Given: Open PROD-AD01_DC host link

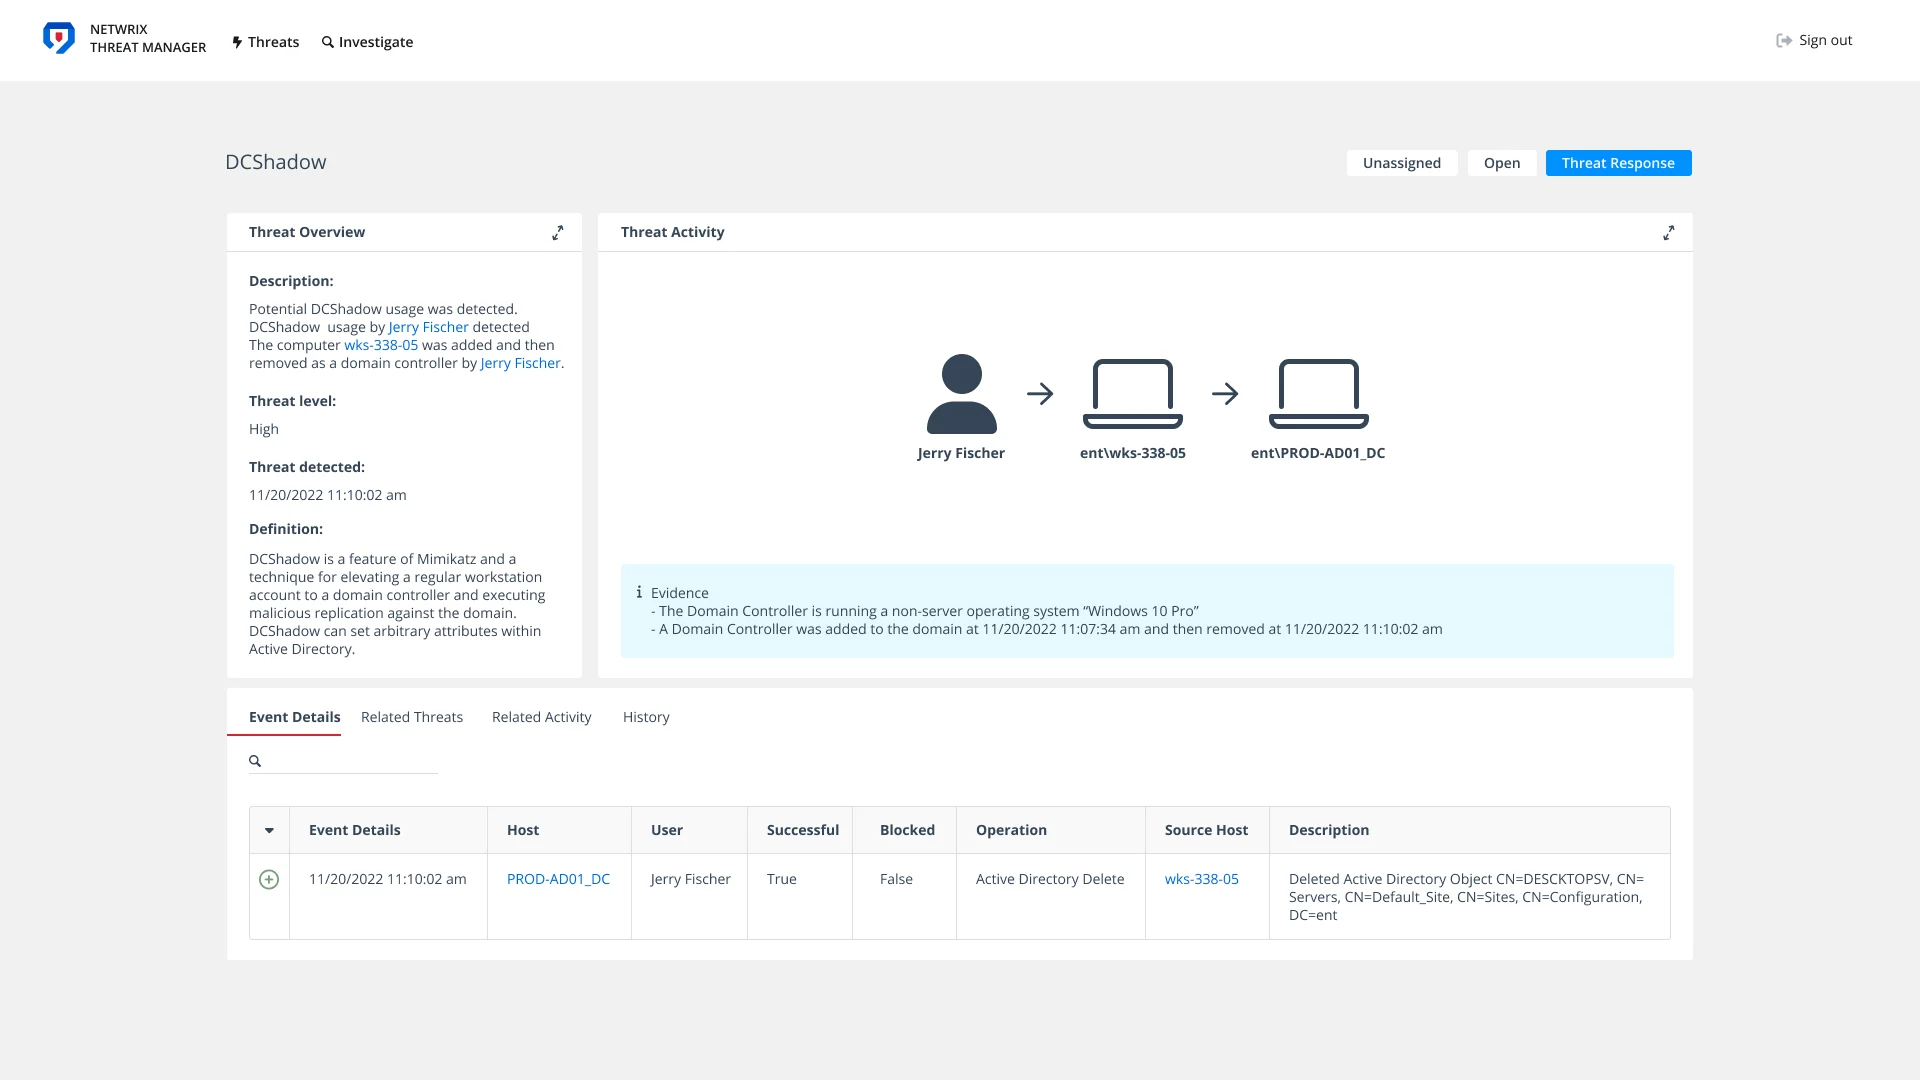Looking at the screenshot, I should 558,879.
